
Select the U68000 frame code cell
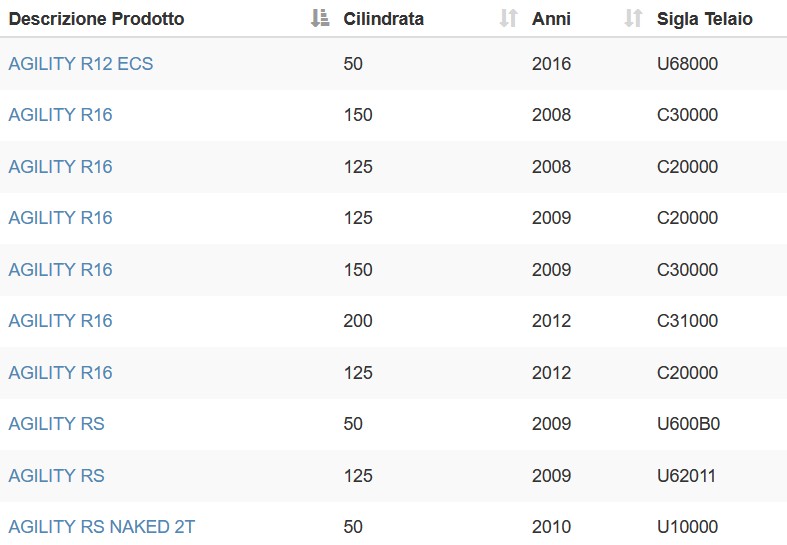687,64
